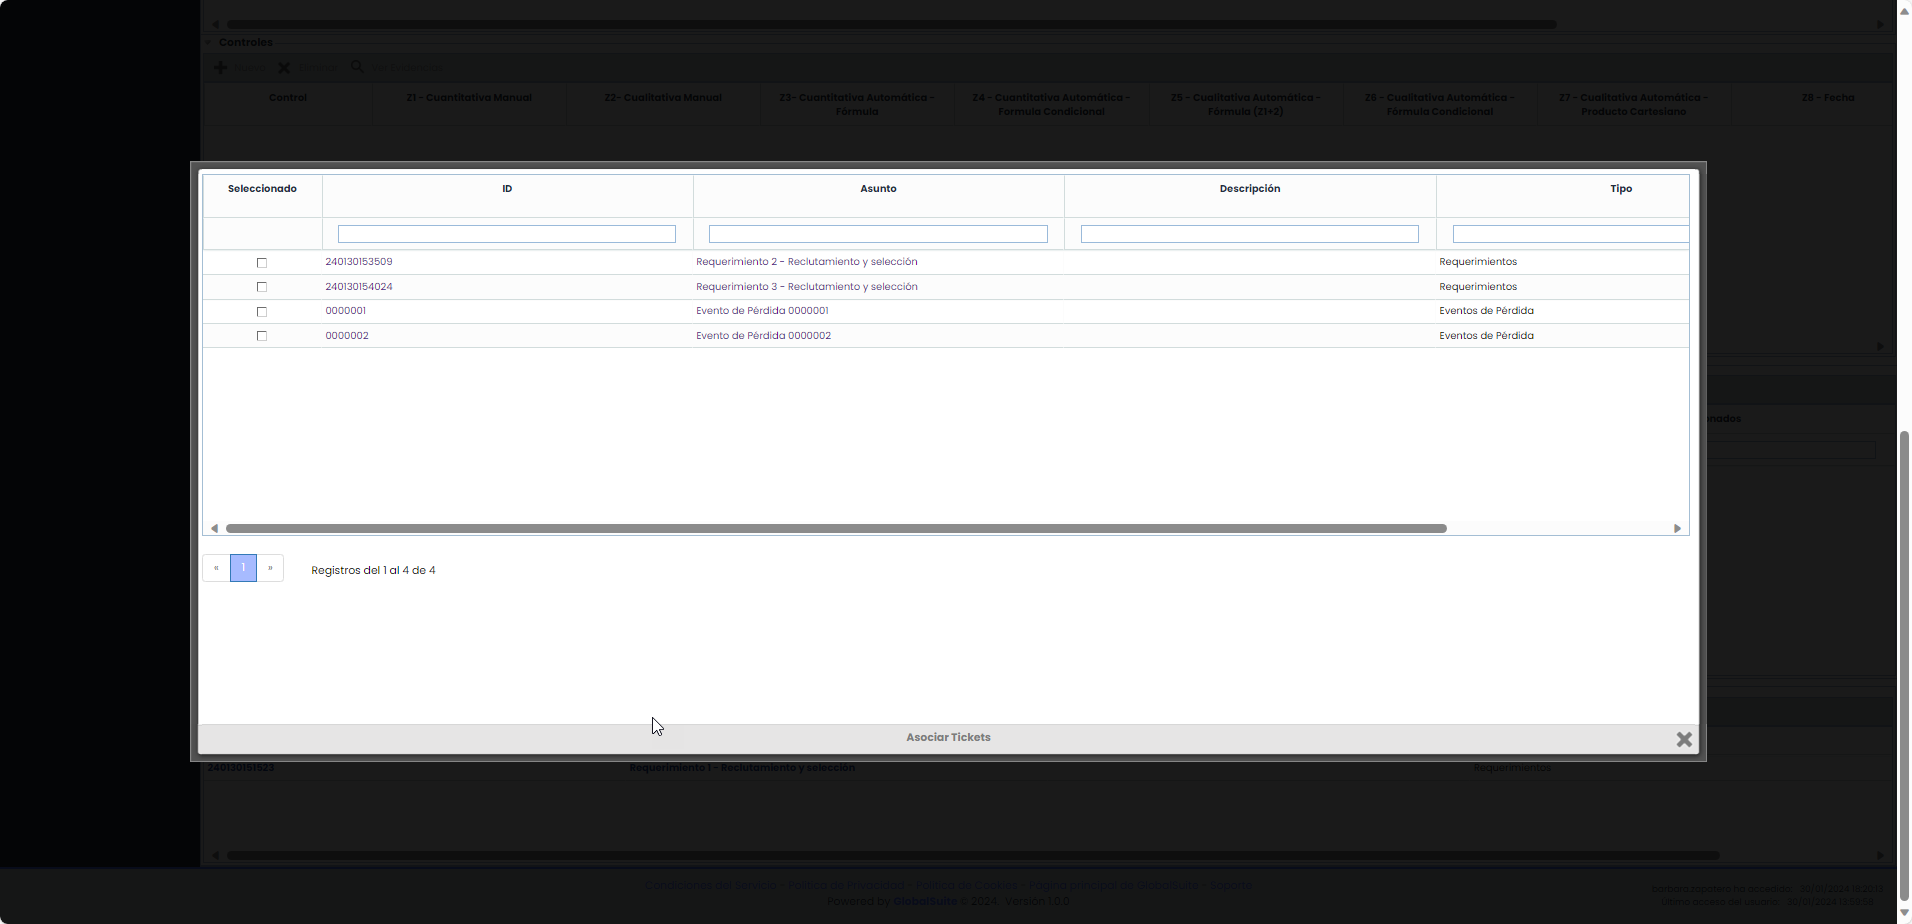Screen dimensions: 1912x924
Task: Click into the Descripción filter field
Action: (1249, 234)
